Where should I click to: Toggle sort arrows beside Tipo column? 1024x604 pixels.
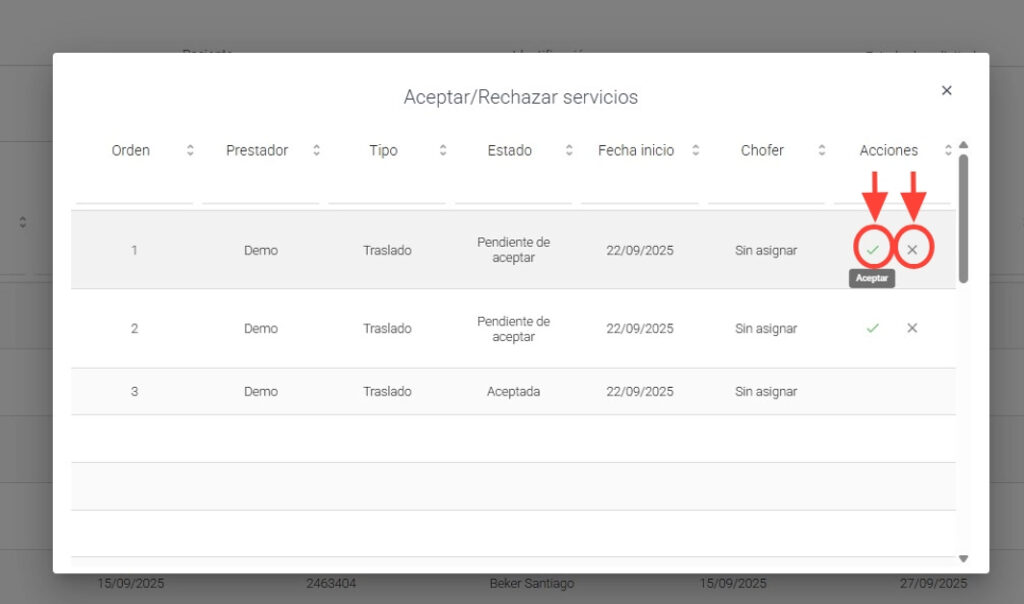[443, 151]
